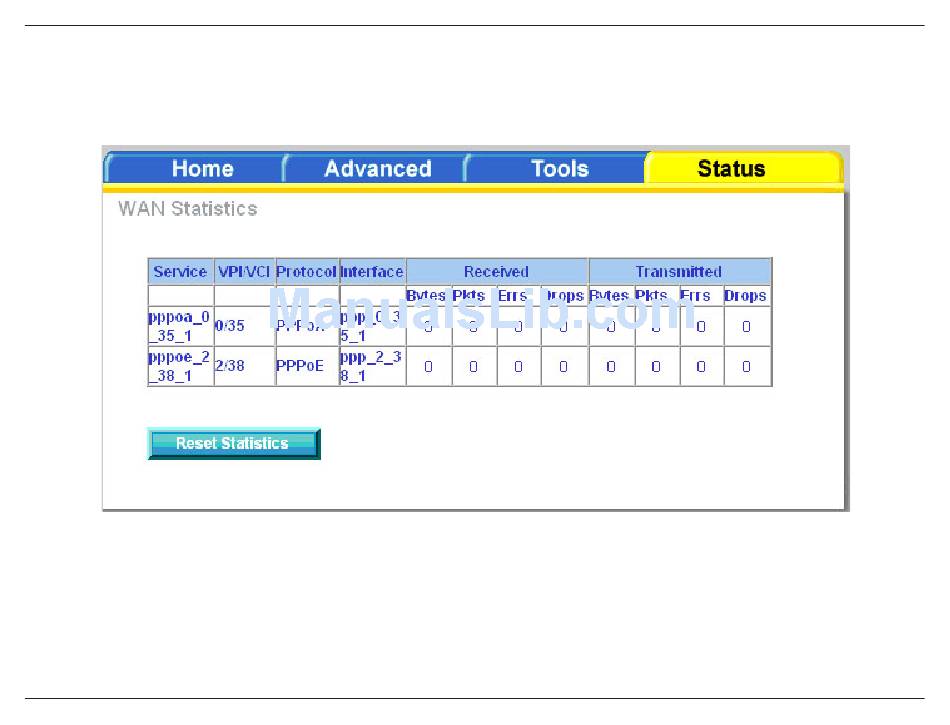Image resolution: width=950 pixels, height=725 pixels.
Task: Click the Errs subheader under Received
Action: pyautogui.click(x=513, y=296)
